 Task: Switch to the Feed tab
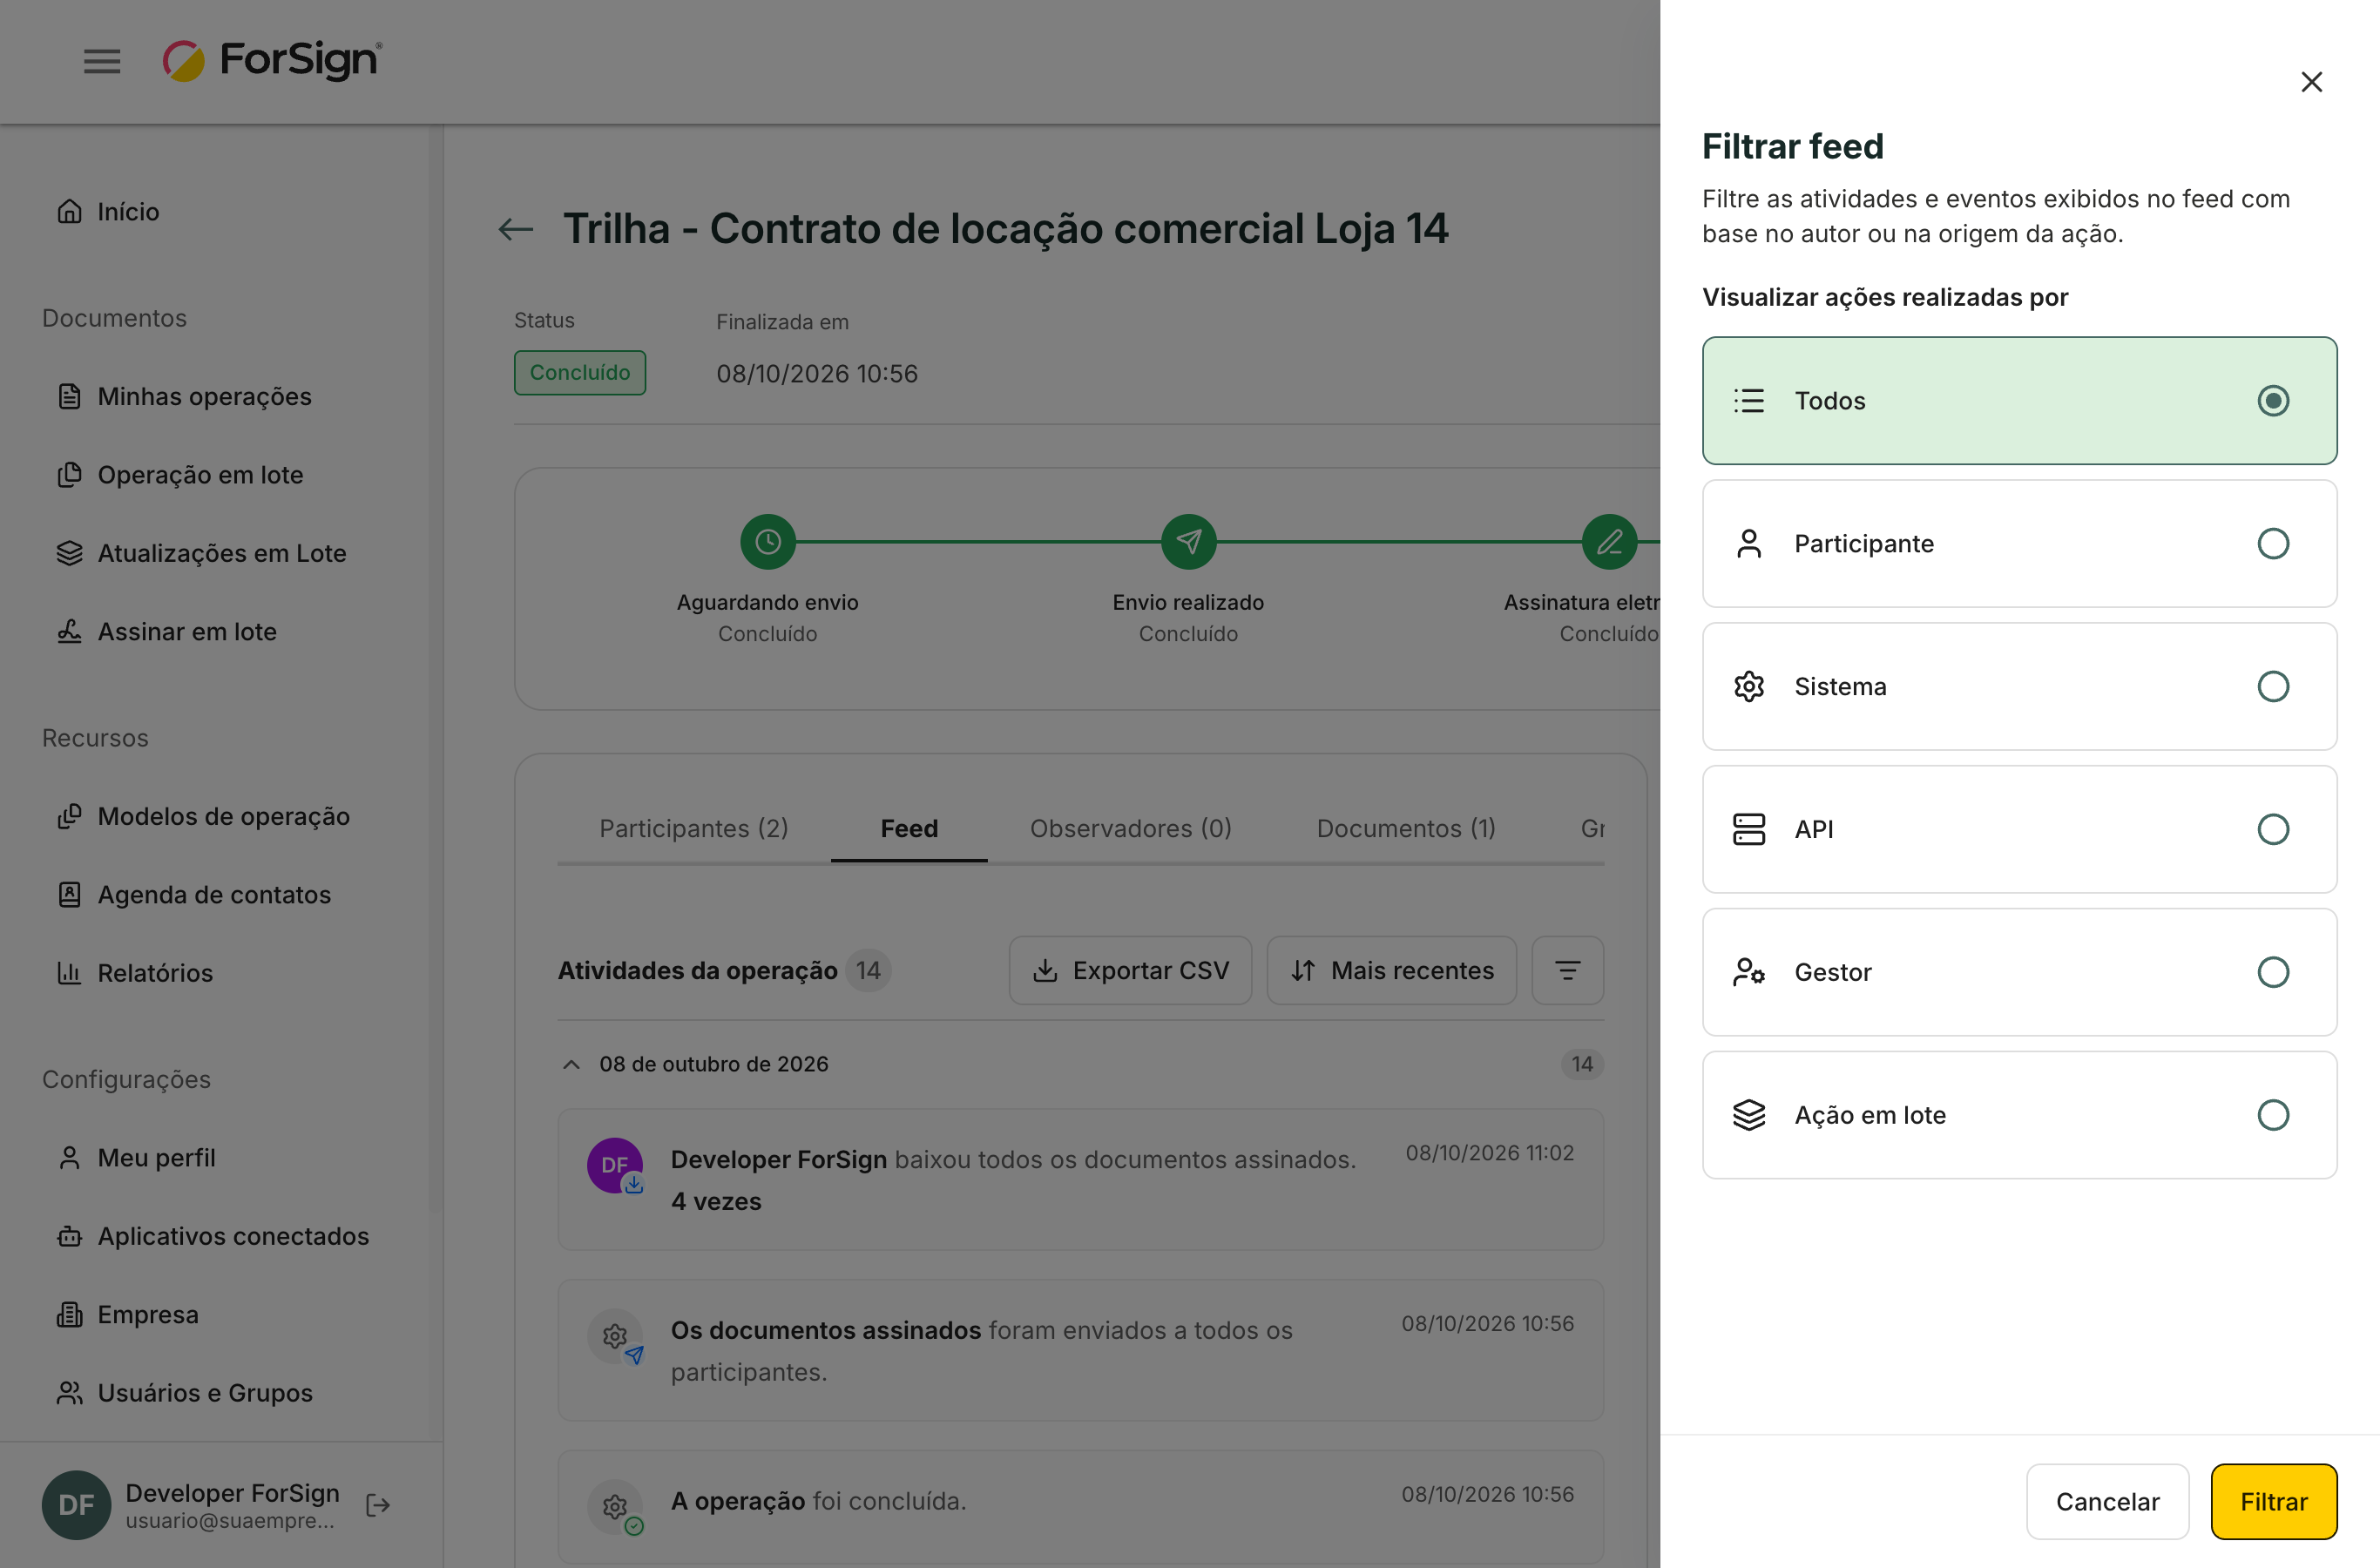click(909, 828)
